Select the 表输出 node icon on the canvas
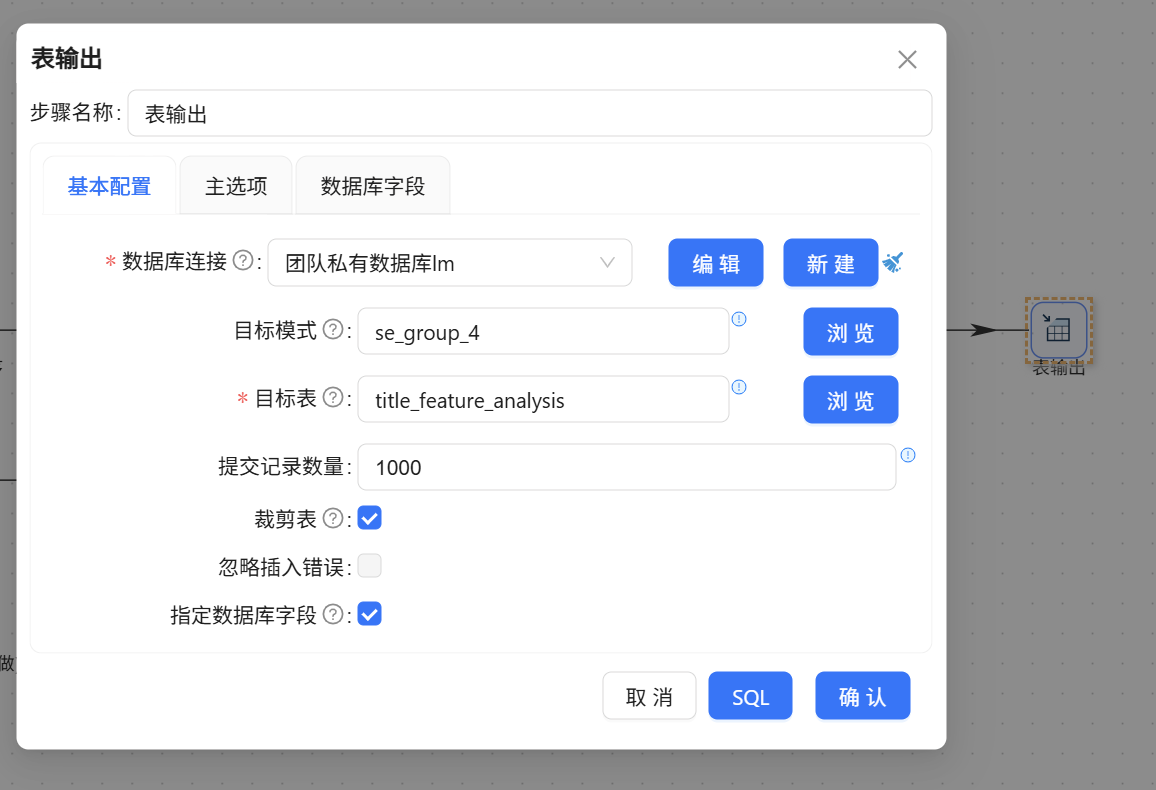Image resolution: width=1156 pixels, height=790 pixels. [x=1059, y=329]
